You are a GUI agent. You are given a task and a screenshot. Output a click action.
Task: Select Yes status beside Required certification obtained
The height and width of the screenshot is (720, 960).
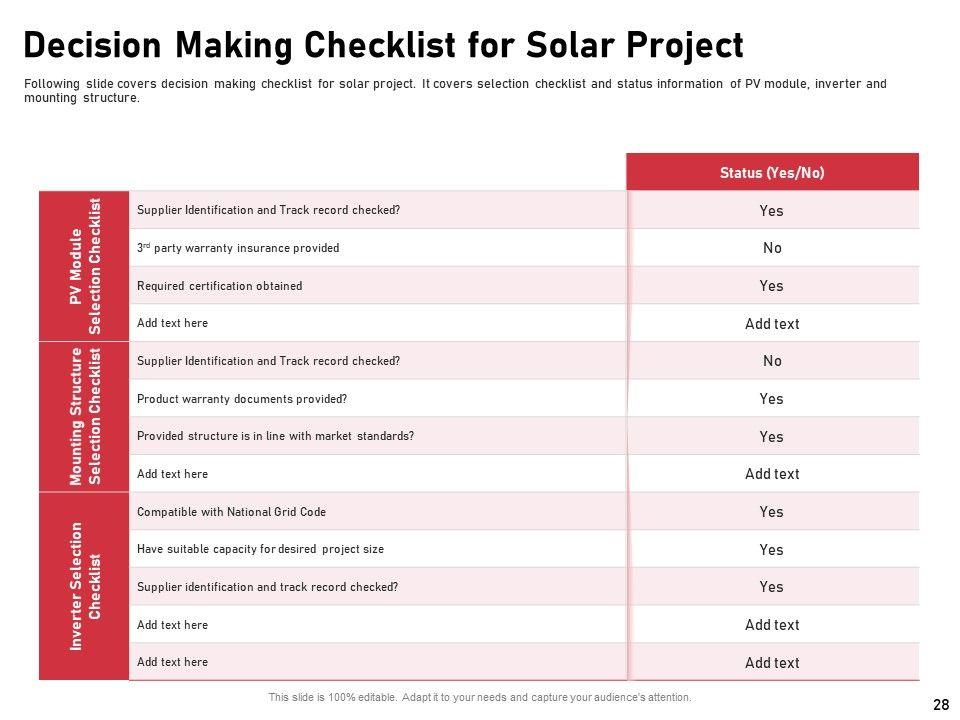pyautogui.click(x=771, y=286)
